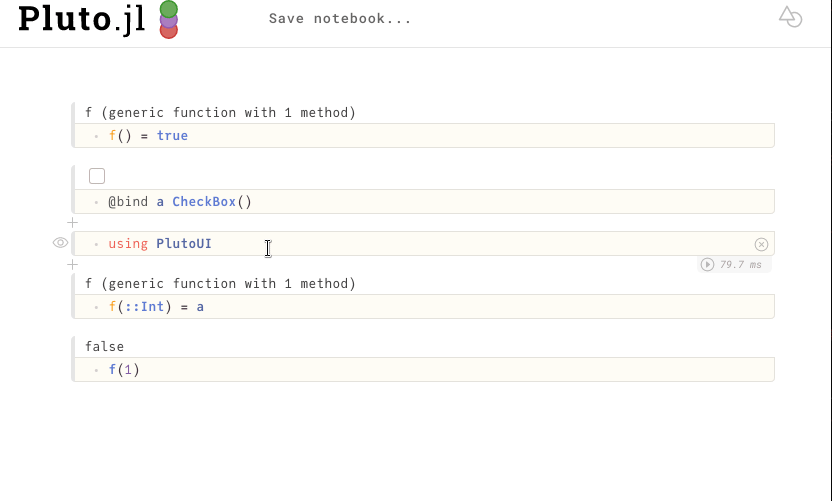Click output above f() = true cell
This screenshot has height=501, width=832.
[x=220, y=113]
